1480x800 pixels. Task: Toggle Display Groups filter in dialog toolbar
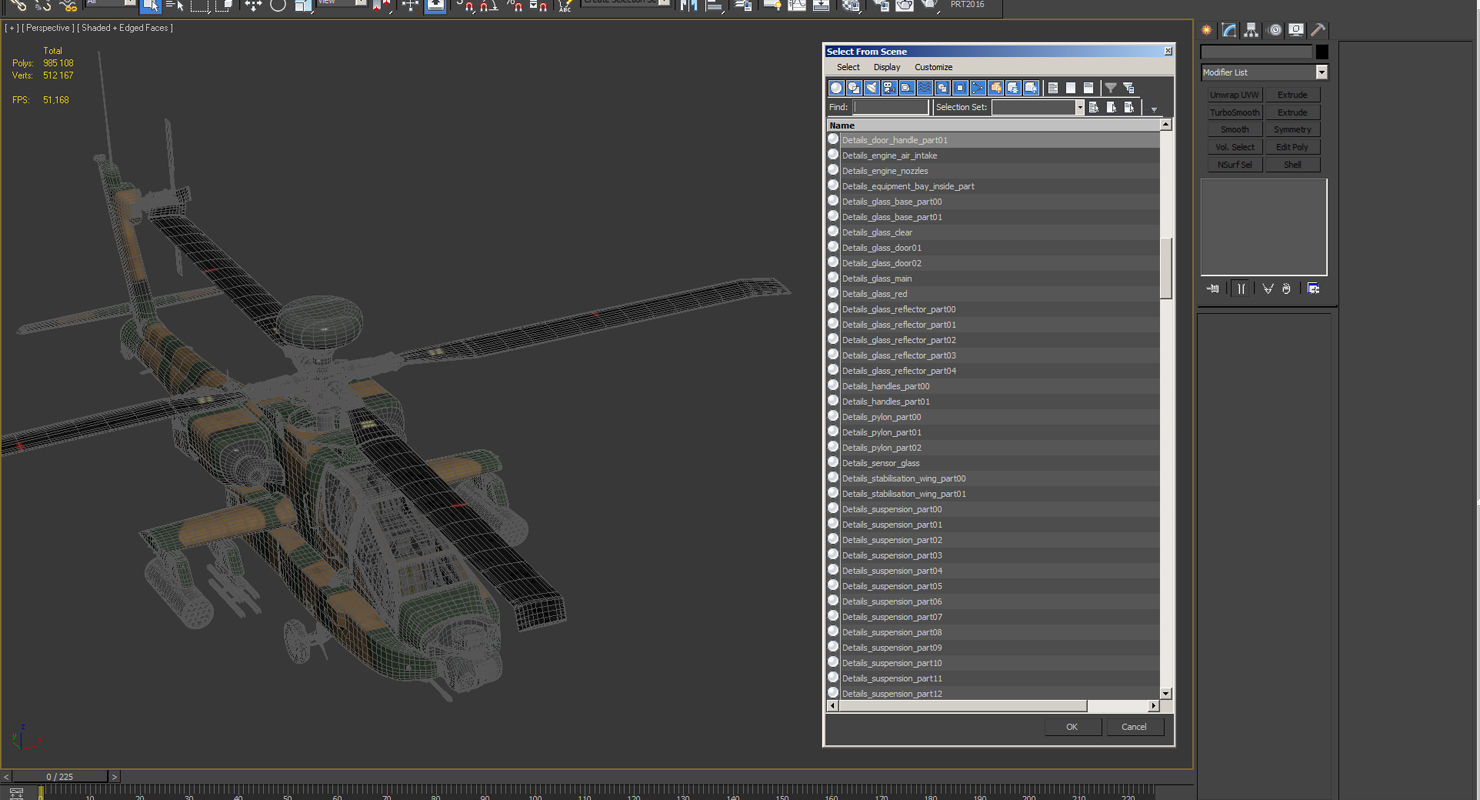click(x=942, y=88)
